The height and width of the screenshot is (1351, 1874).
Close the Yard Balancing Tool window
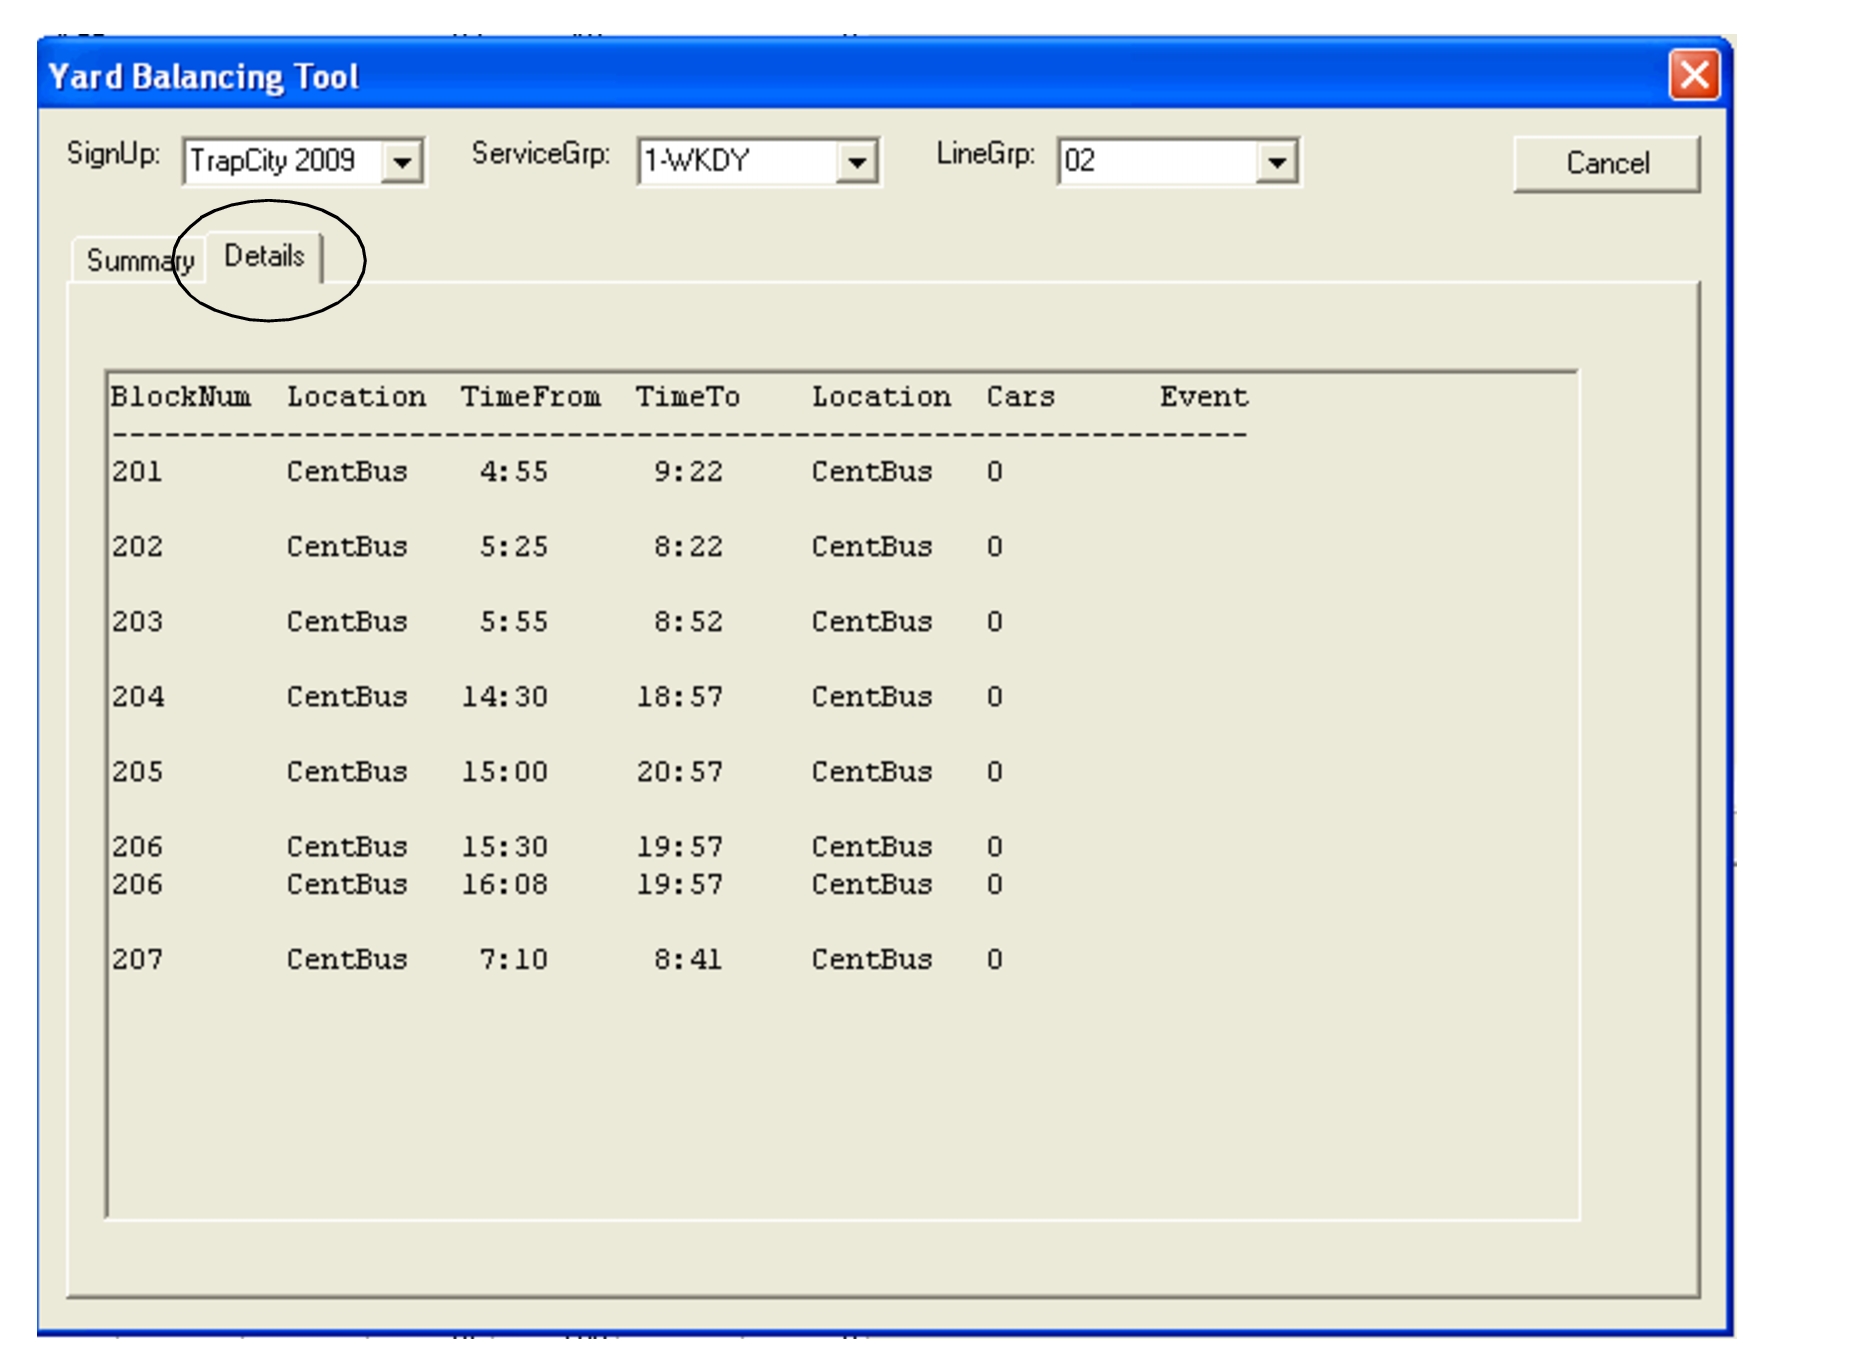1693,75
